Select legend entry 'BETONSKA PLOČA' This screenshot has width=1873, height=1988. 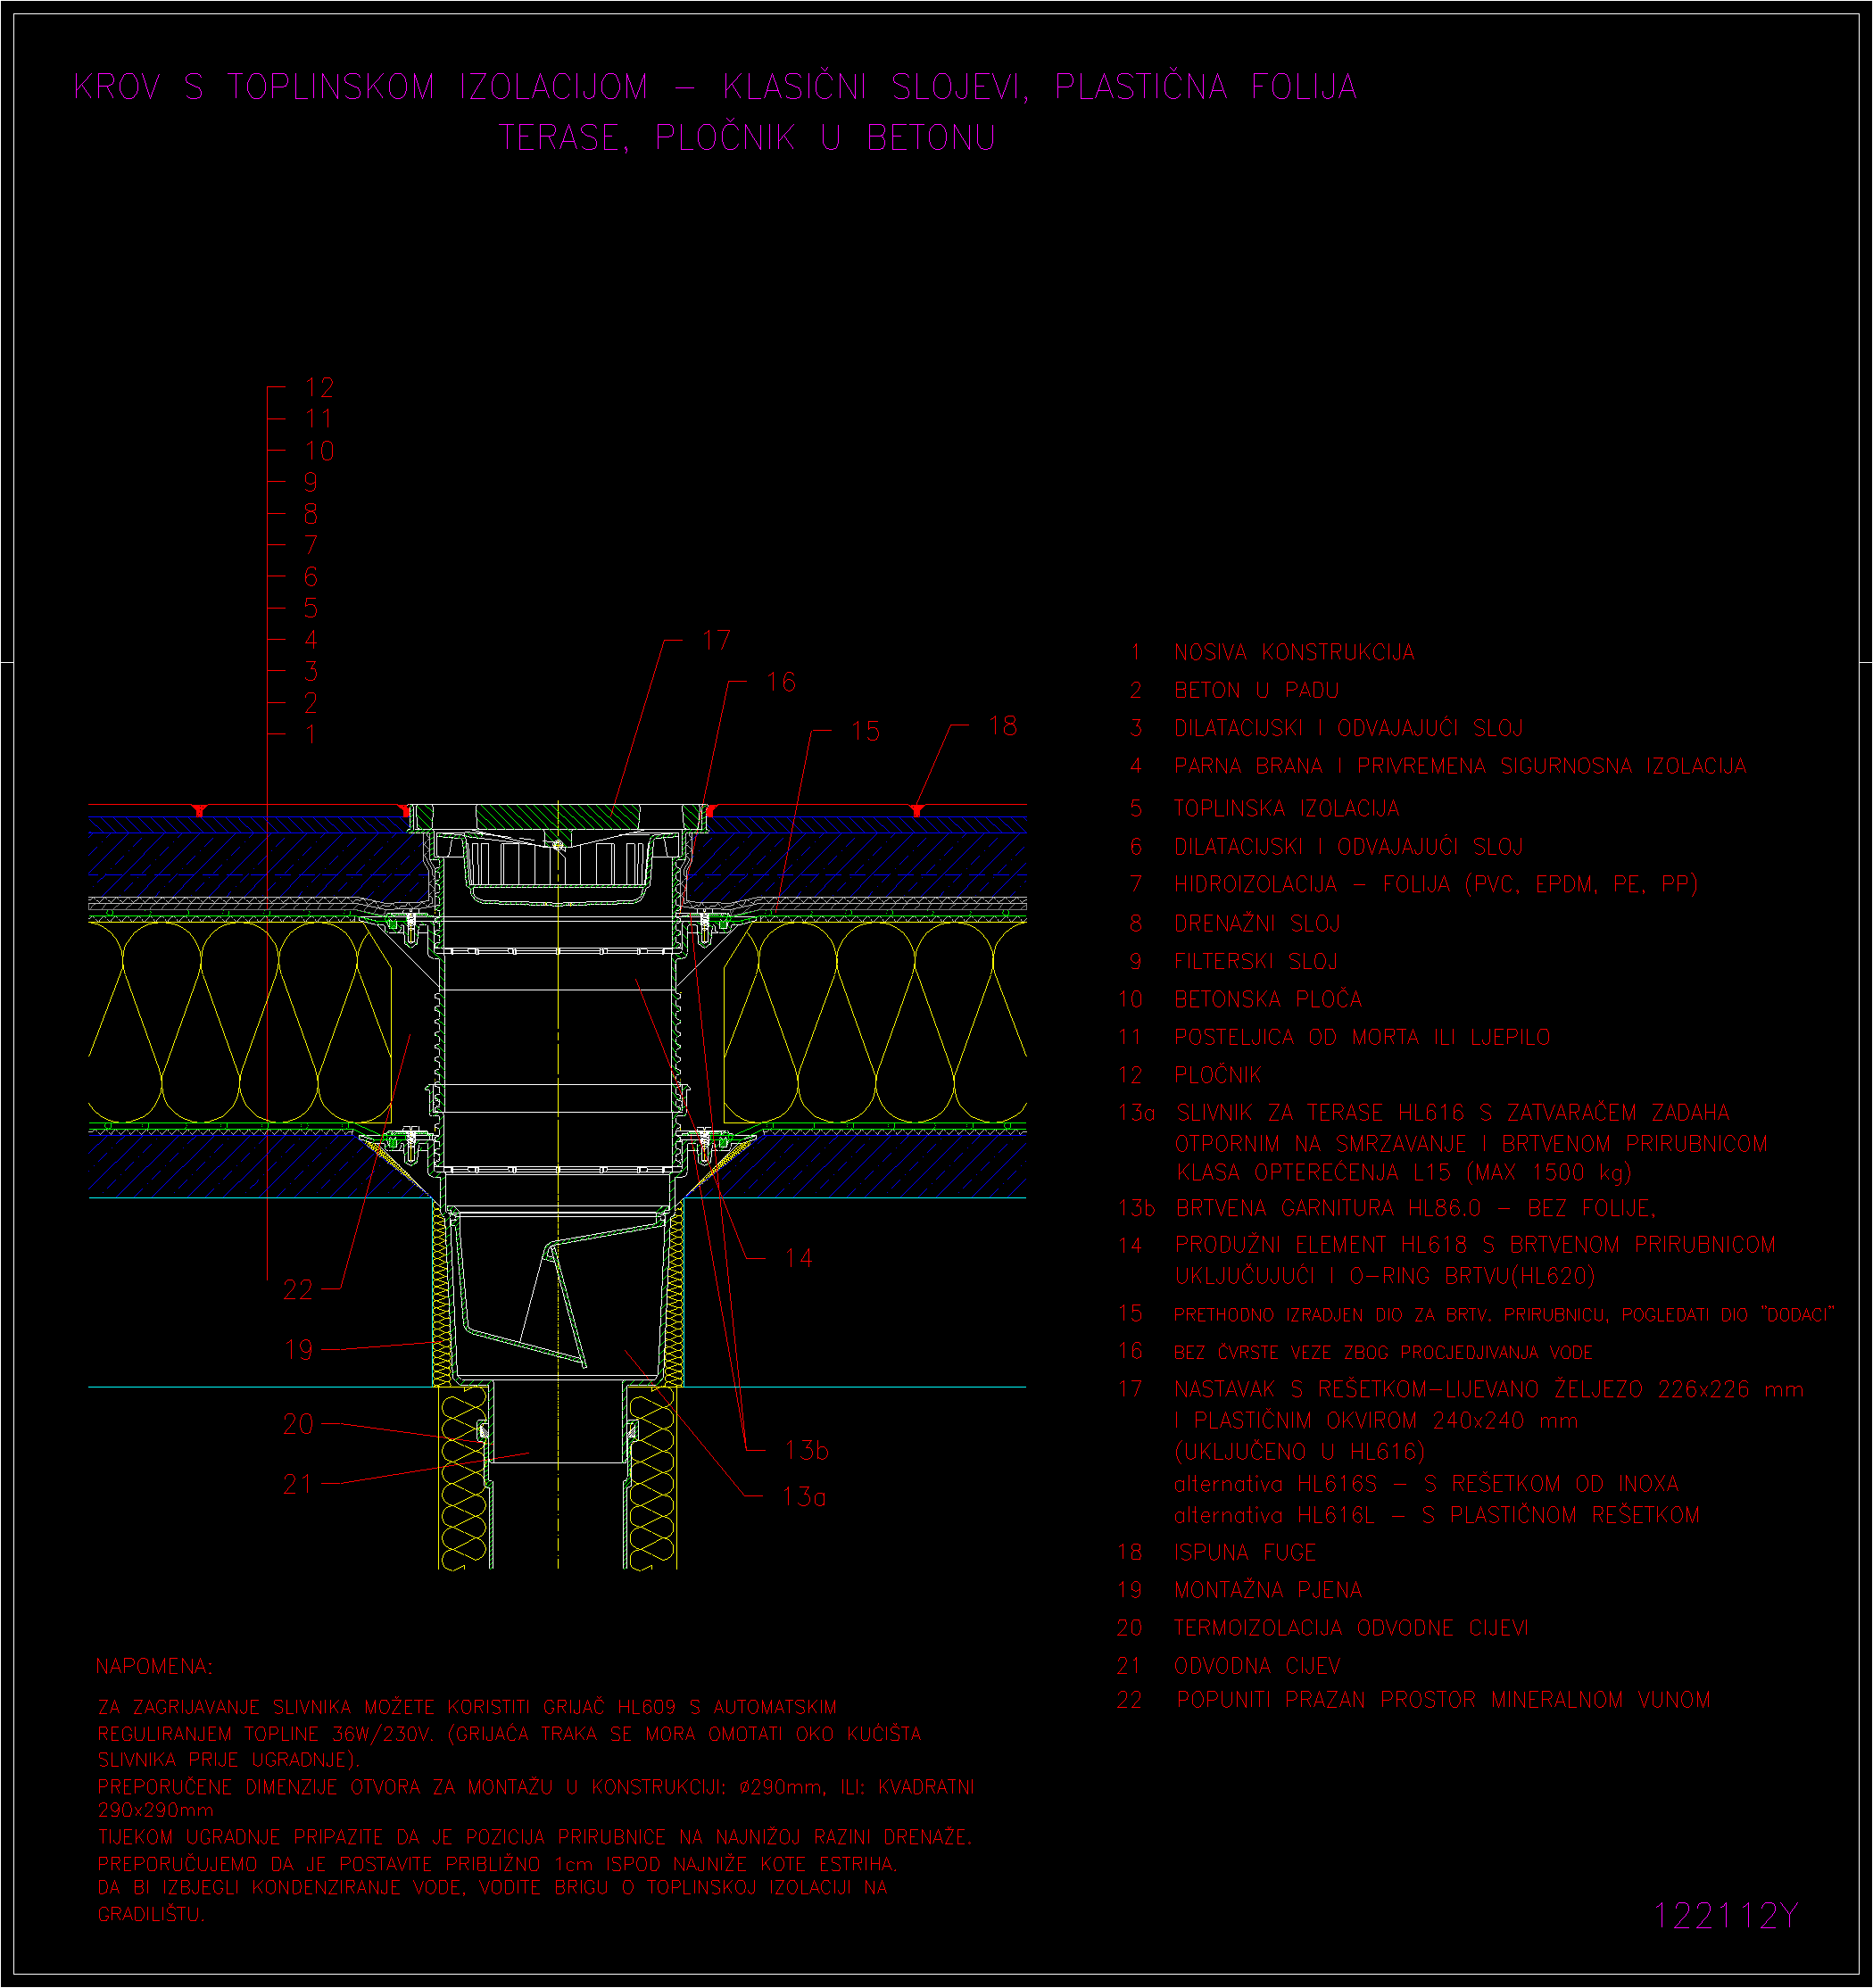[x=1268, y=999]
